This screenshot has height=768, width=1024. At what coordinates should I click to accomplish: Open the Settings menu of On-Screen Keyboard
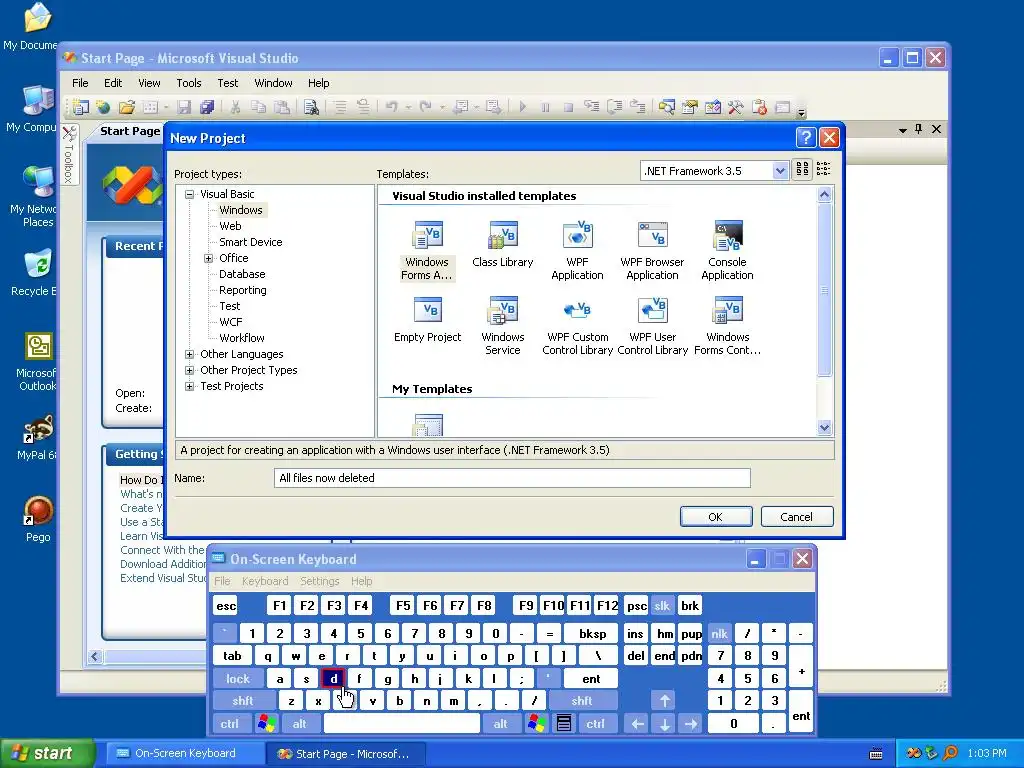(319, 581)
